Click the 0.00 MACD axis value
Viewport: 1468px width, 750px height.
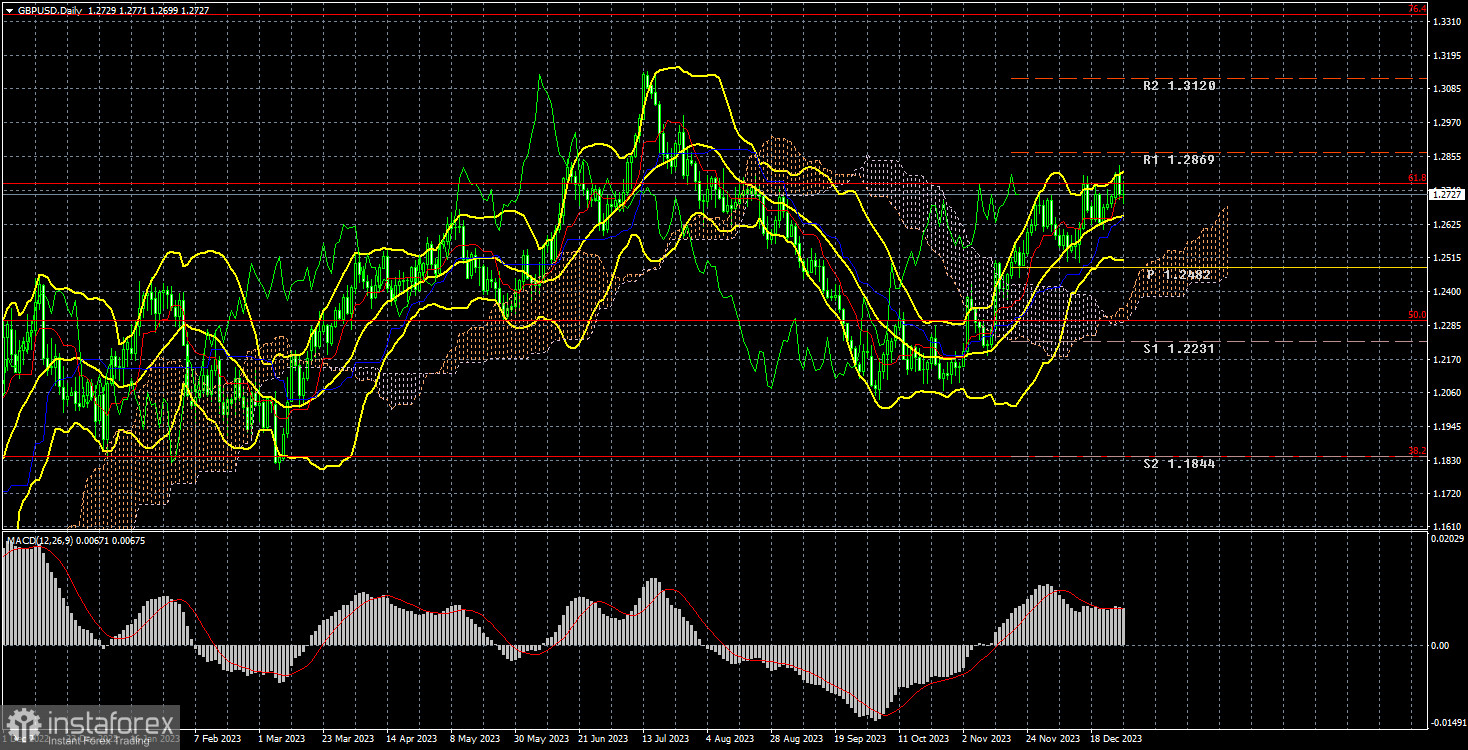tap(1440, 645)
